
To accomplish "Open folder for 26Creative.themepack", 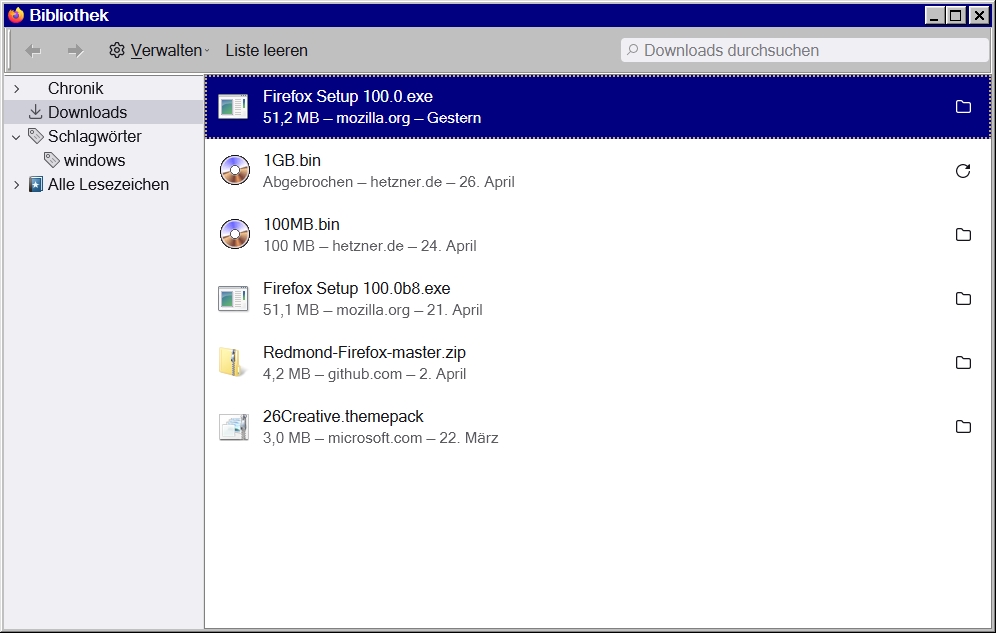I will tap(963, 427).
